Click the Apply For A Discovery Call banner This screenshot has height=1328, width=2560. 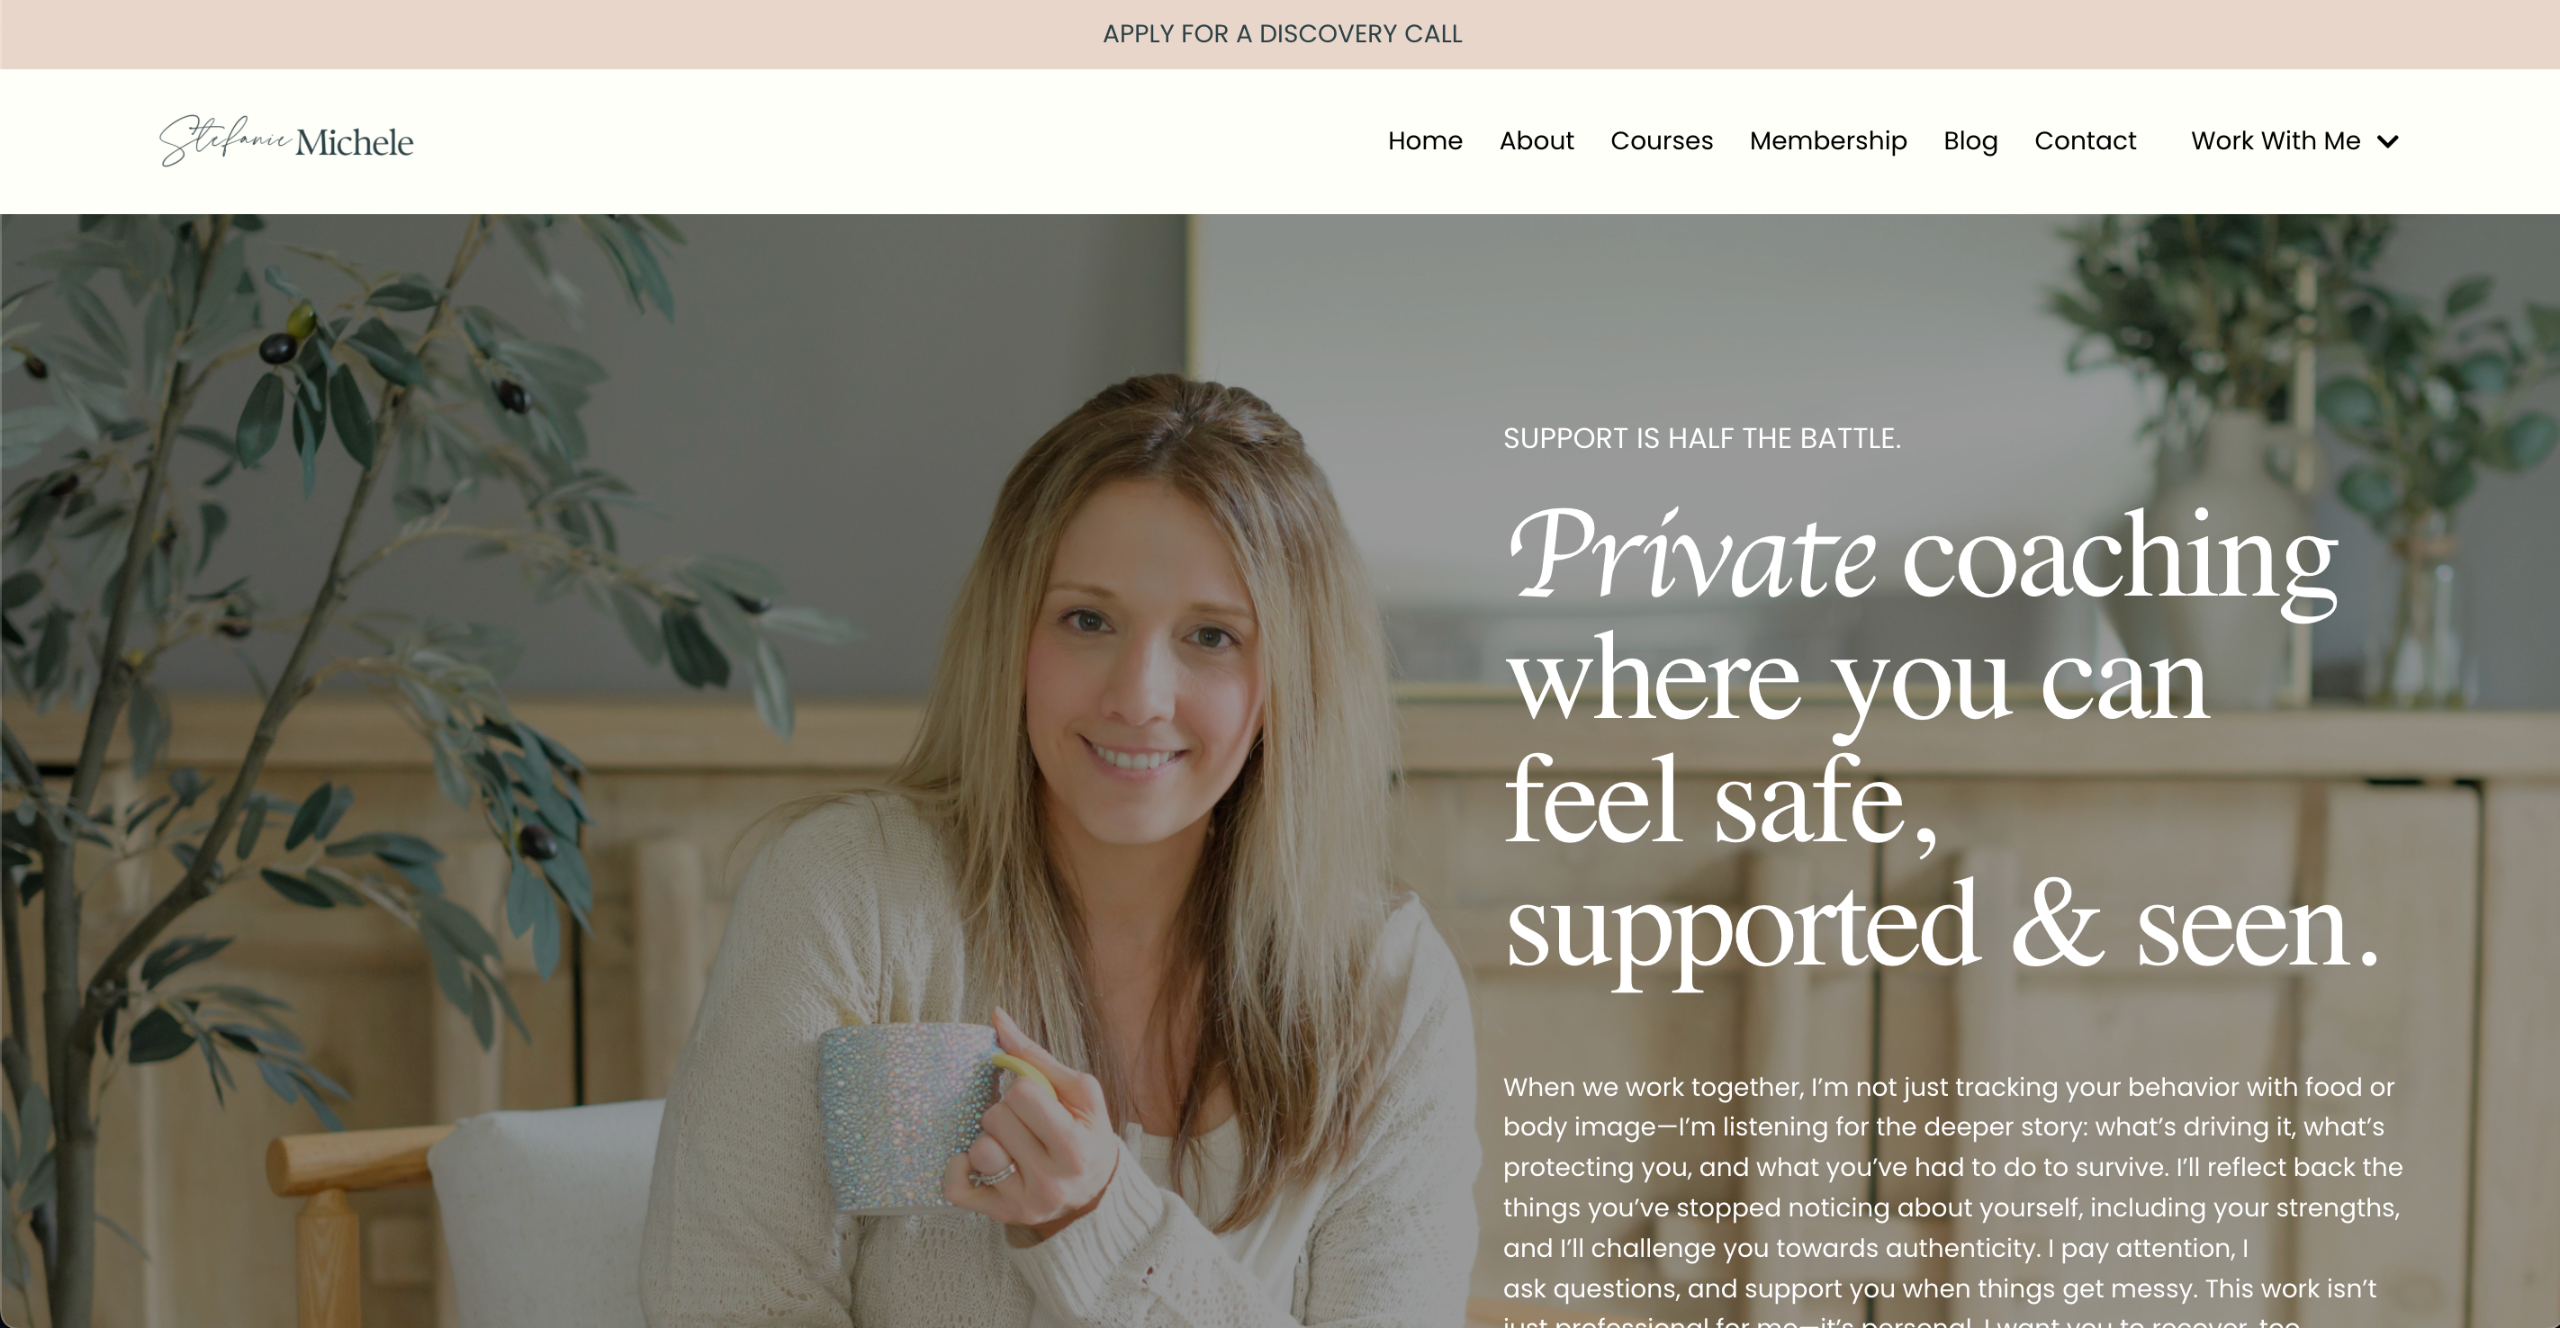[x=1281, y=34]
